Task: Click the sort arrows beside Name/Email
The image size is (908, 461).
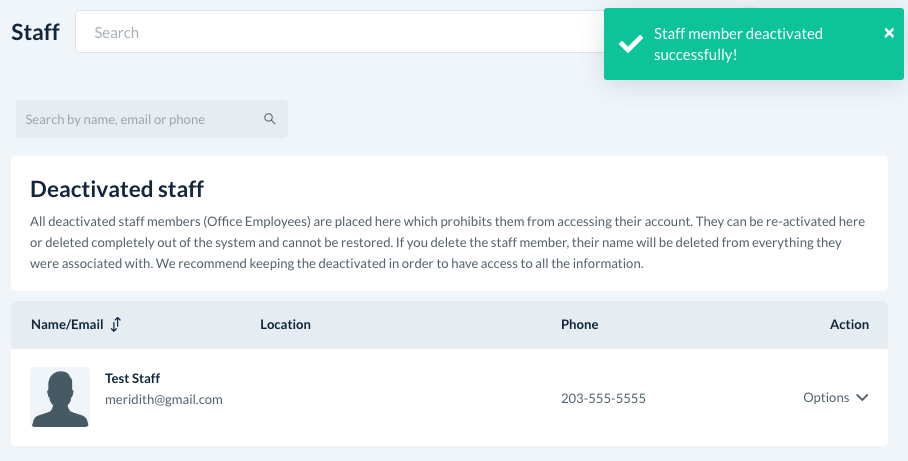Action: click(116, 324)
